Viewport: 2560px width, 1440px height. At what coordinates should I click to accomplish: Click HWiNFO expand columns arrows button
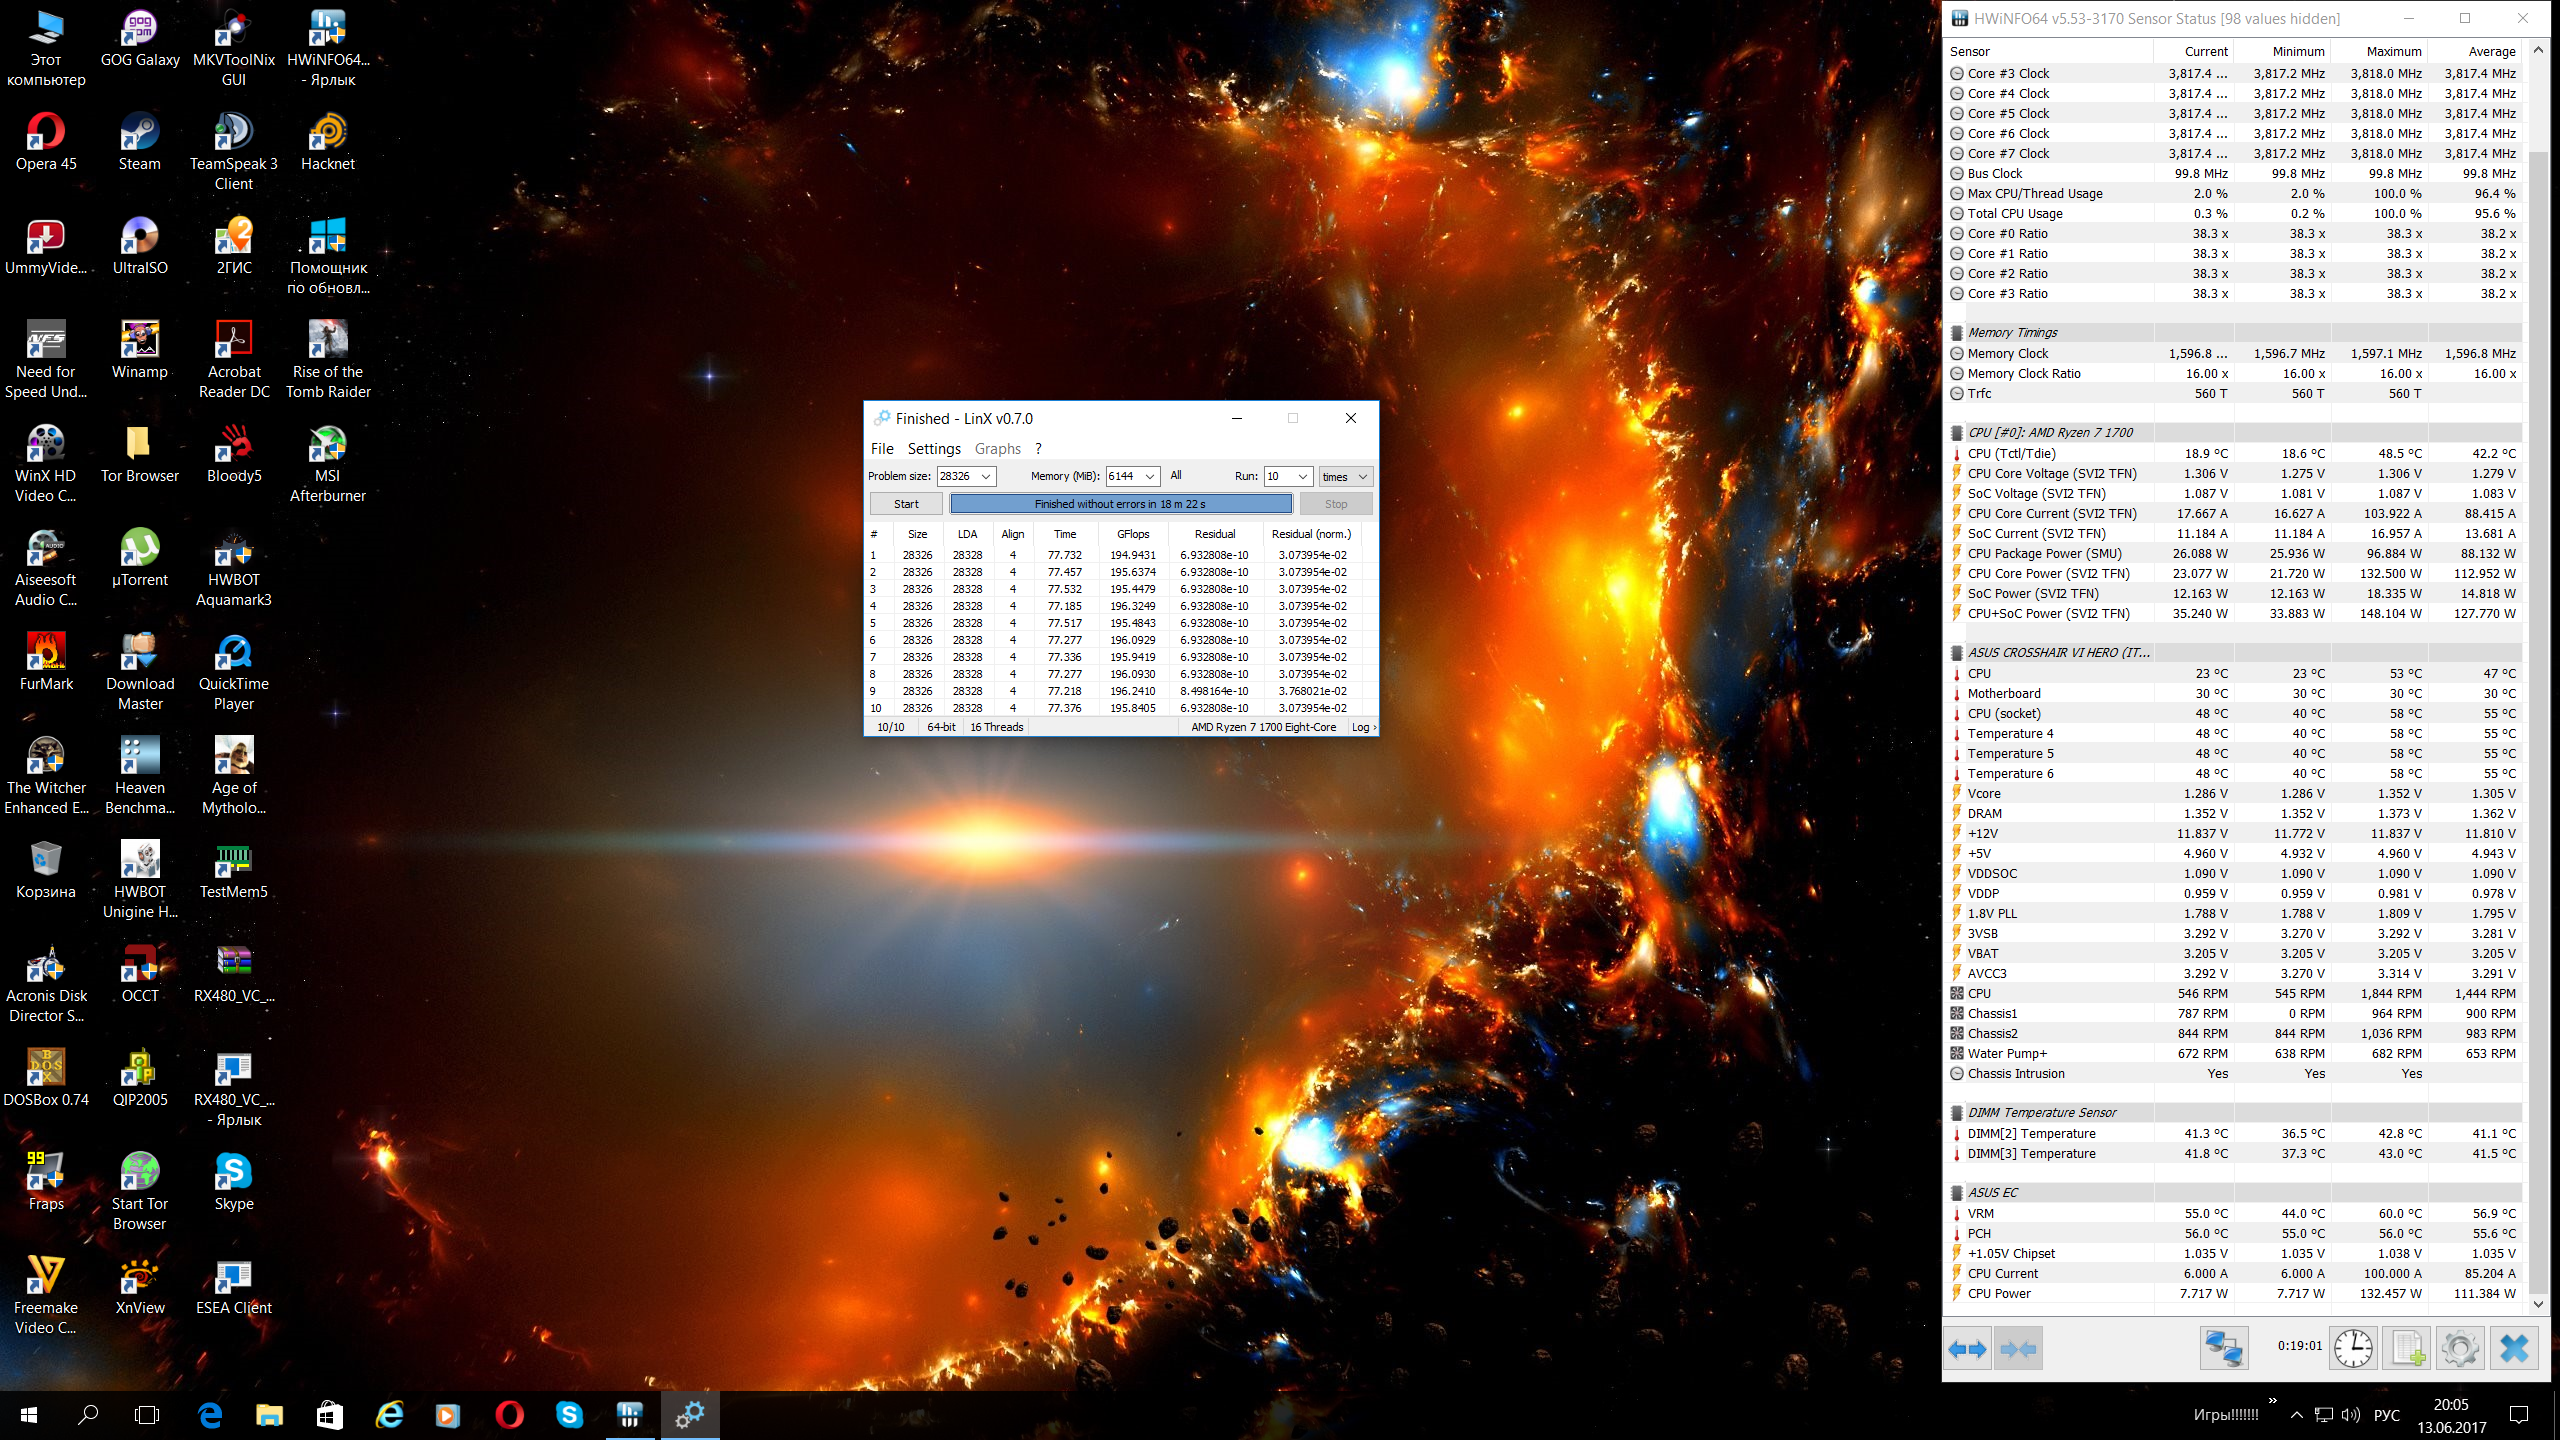pyautogui.click(x=1967, y=1349)
